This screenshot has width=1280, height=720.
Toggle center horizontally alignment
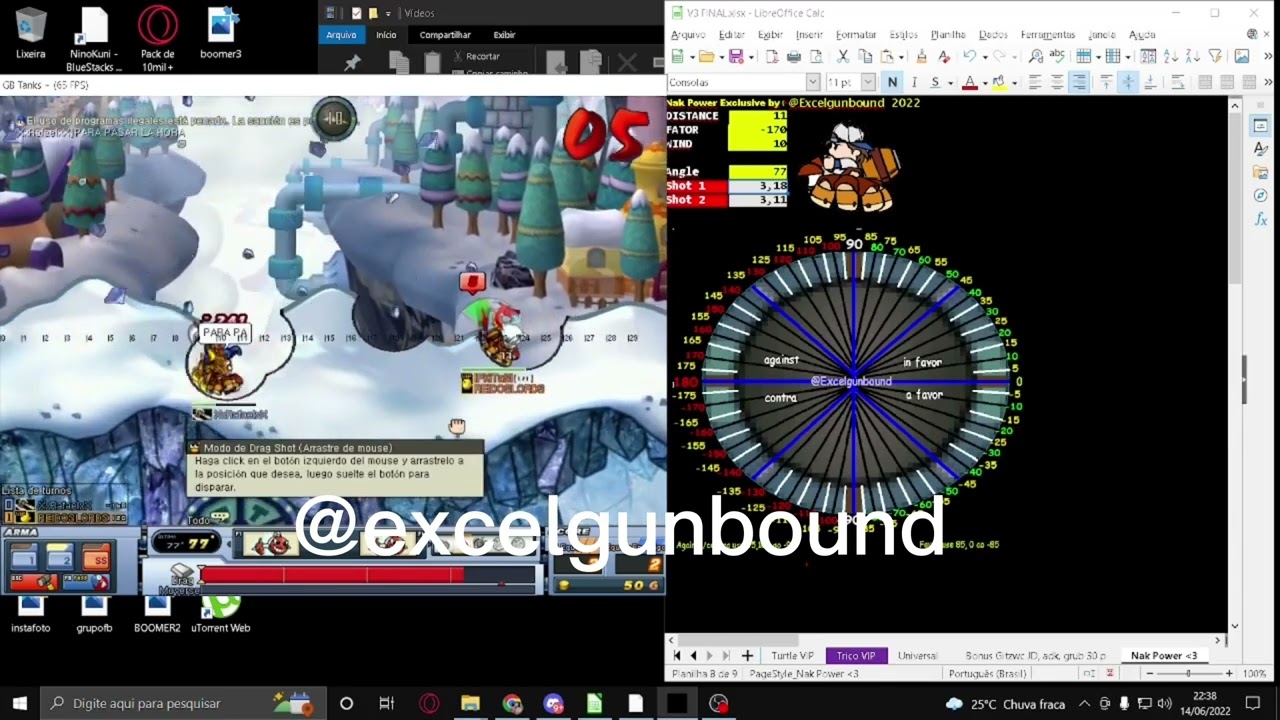coord(1057,82)
